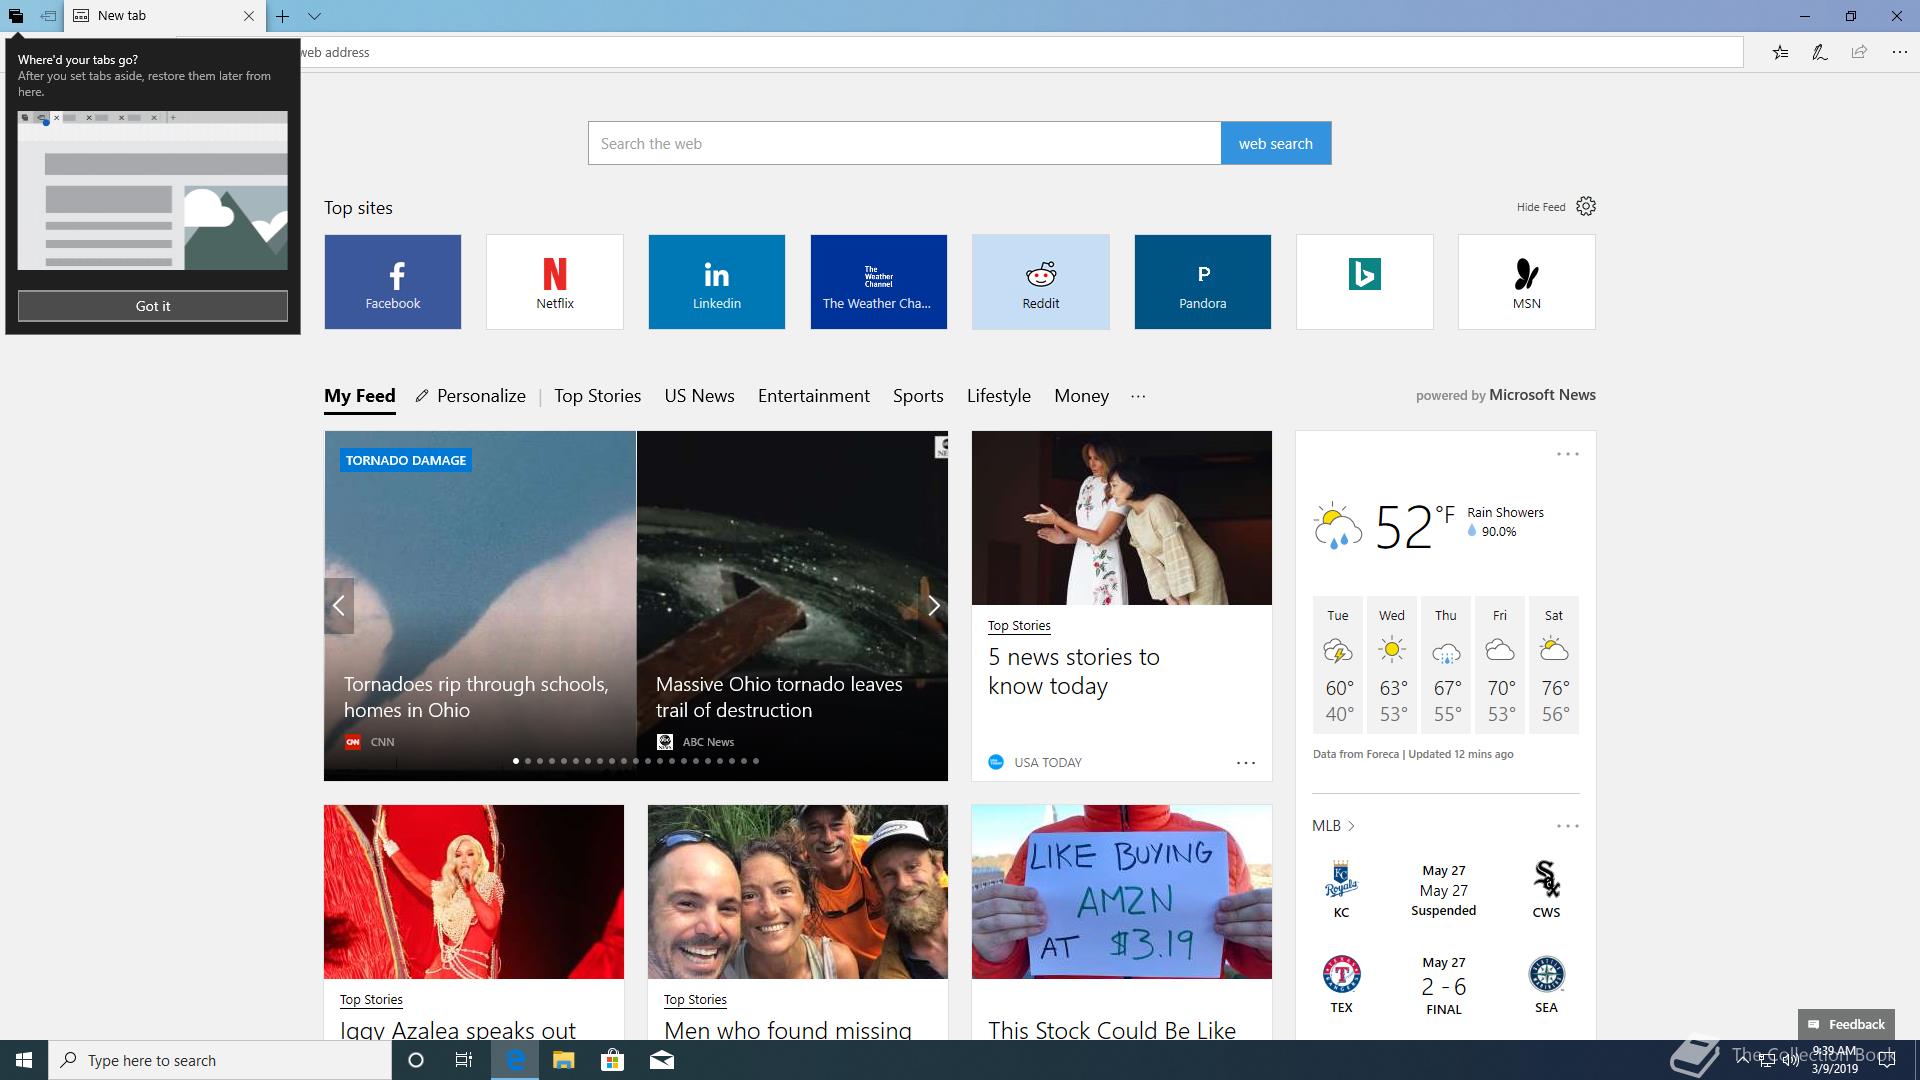Open weather card options ellipsis
The width and height of the screenshot is (1920, 1080).
1568,454
